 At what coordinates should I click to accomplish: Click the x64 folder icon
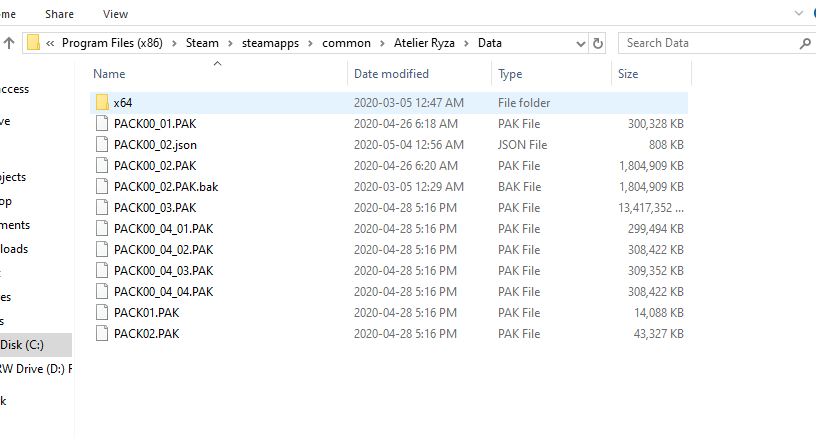click(101, 103)
